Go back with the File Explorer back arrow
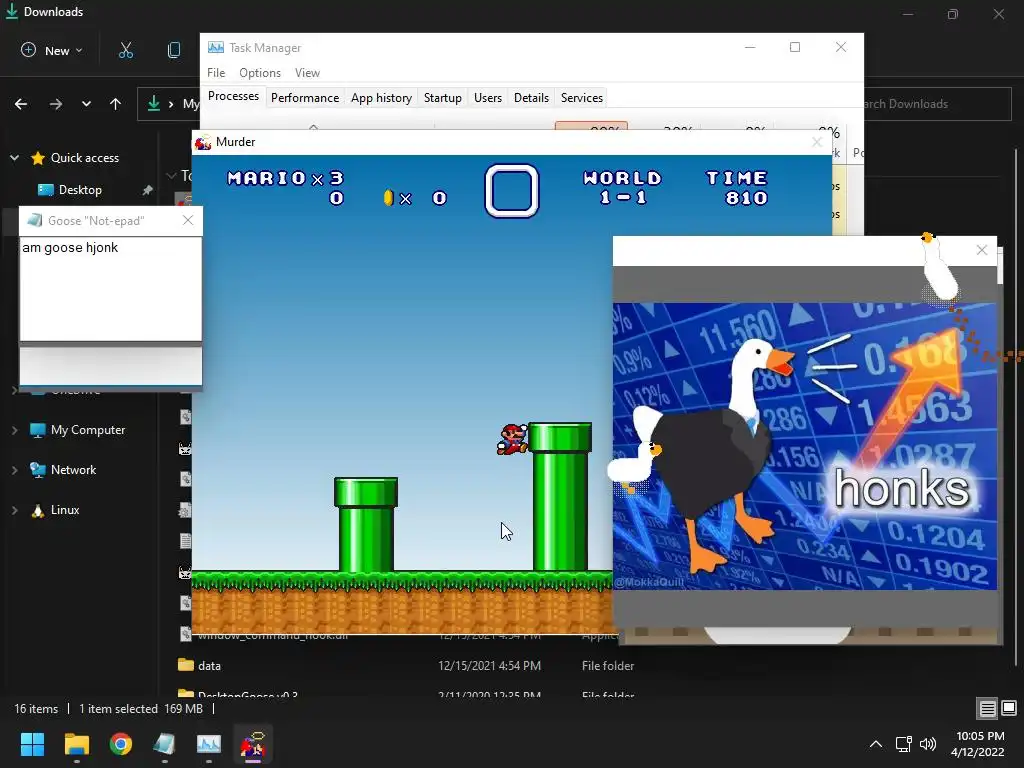Viewport: 1024px width, 768px height. (21, 104)
